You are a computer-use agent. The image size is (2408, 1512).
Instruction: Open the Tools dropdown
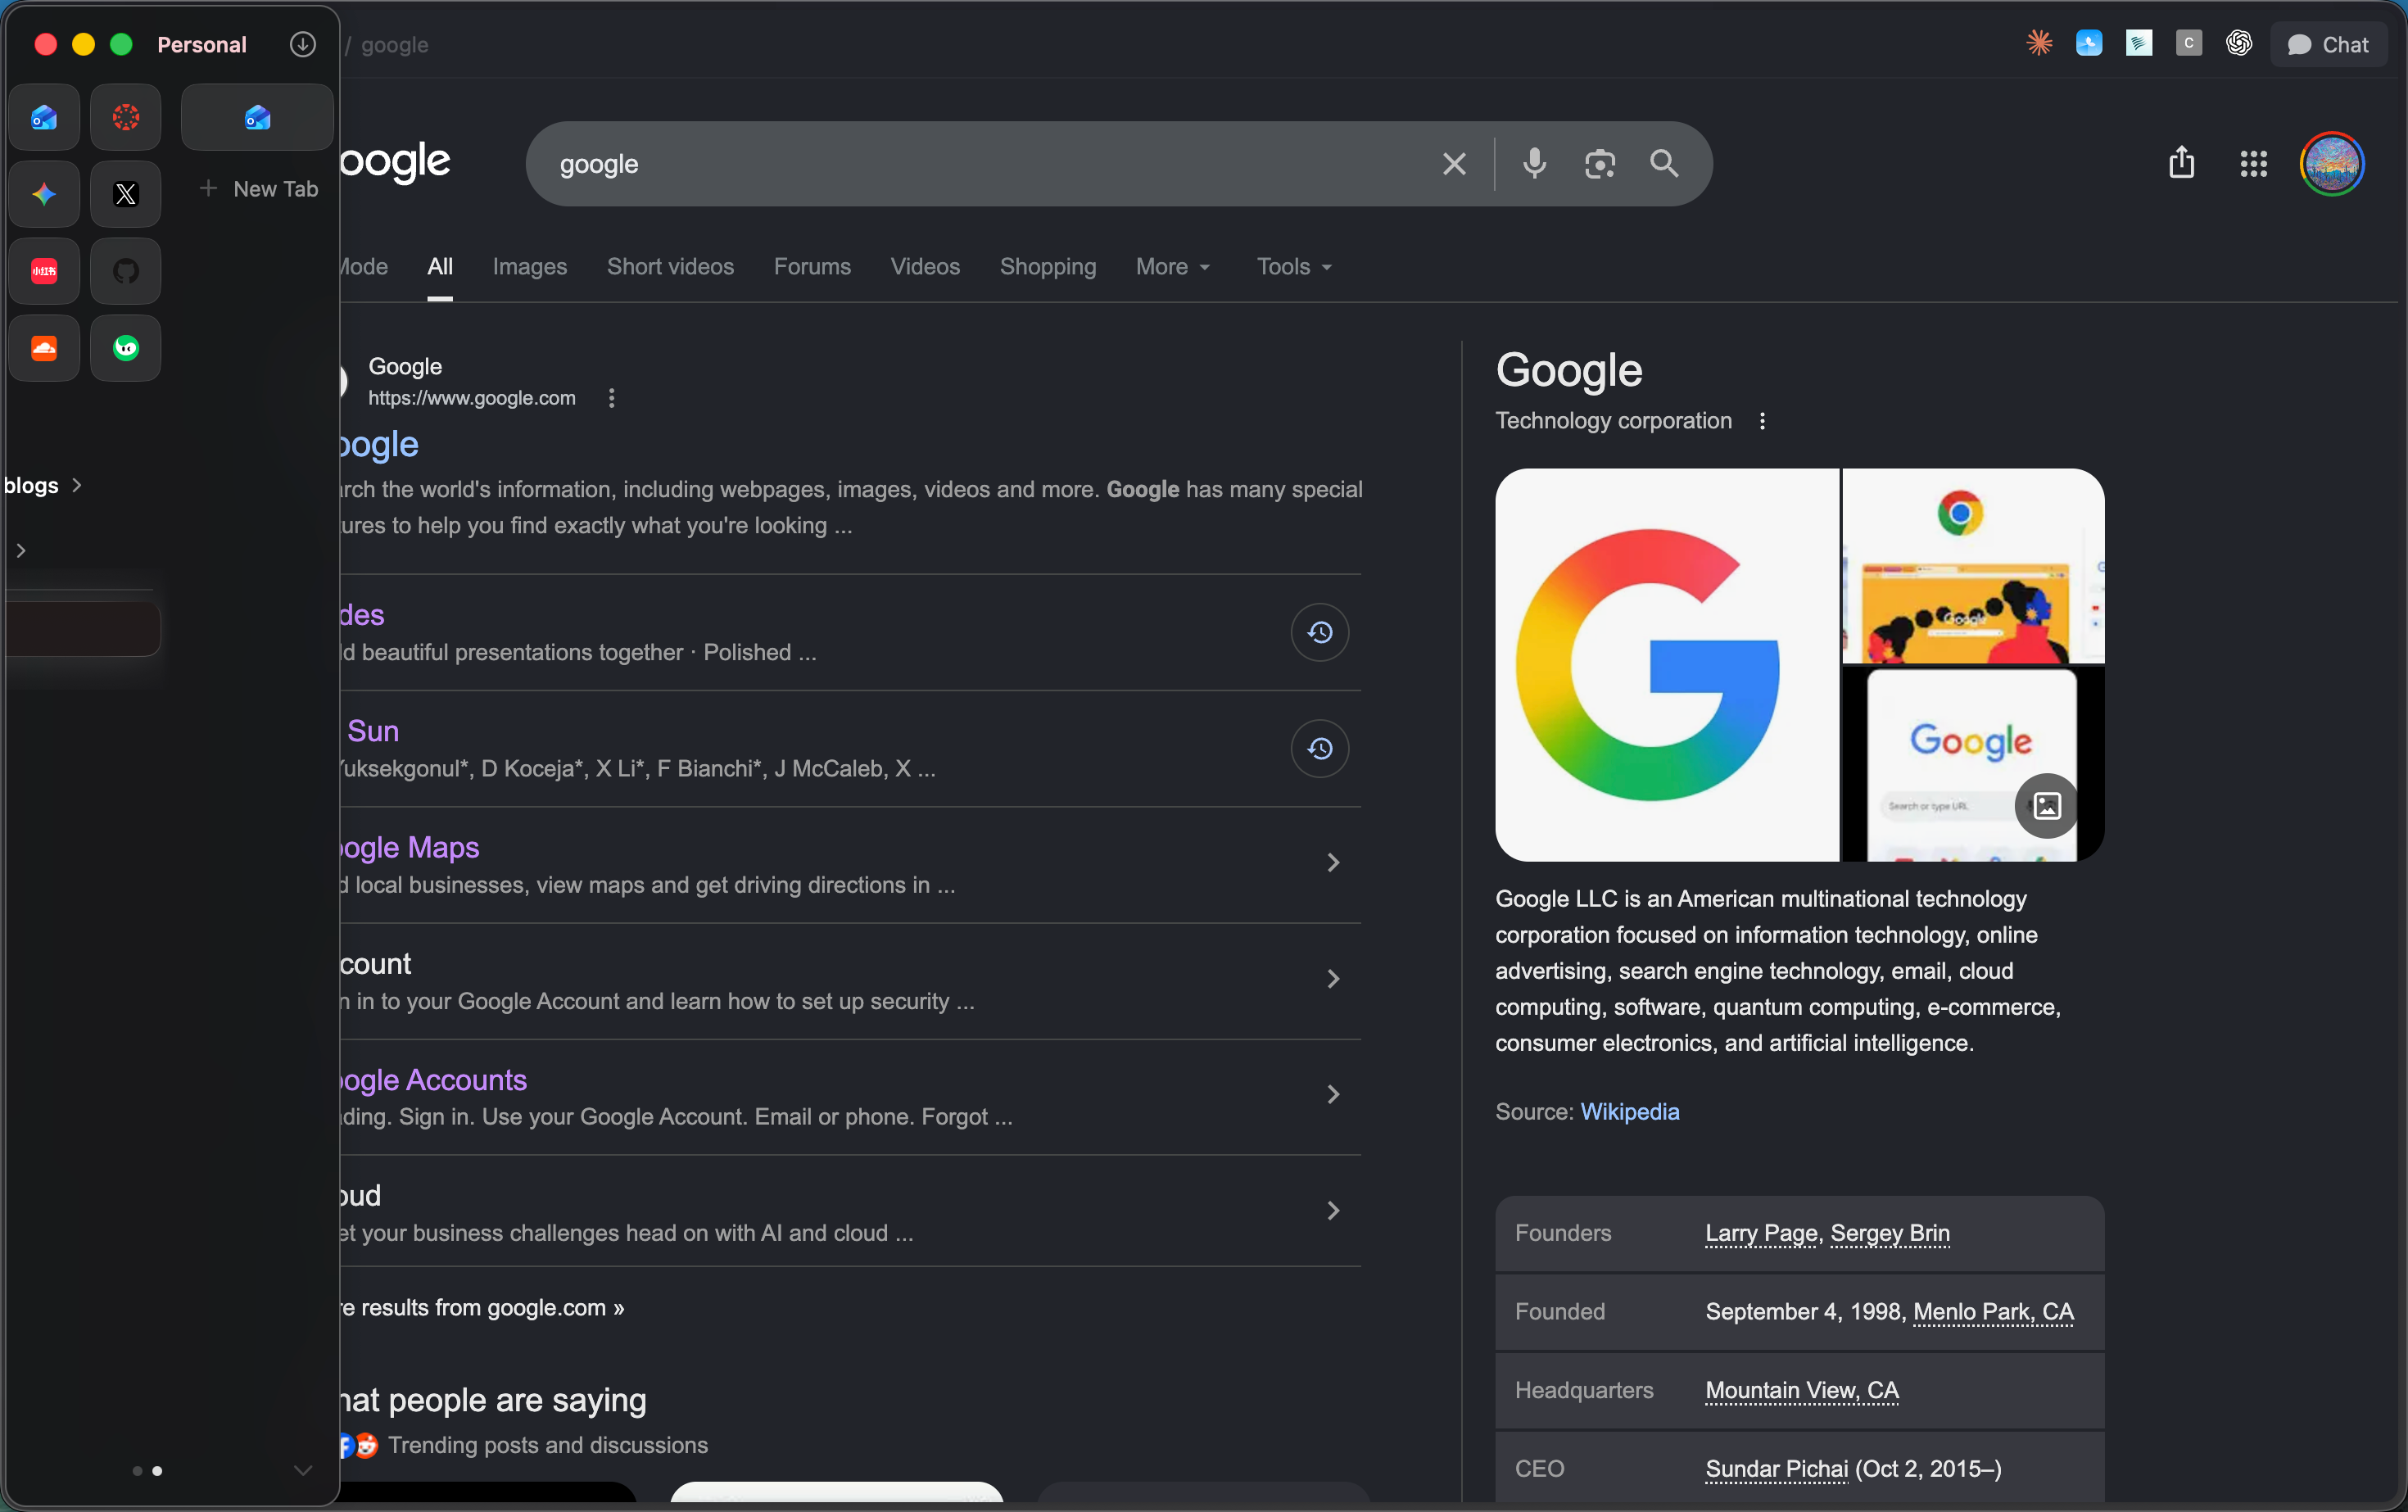(1295, 267)
